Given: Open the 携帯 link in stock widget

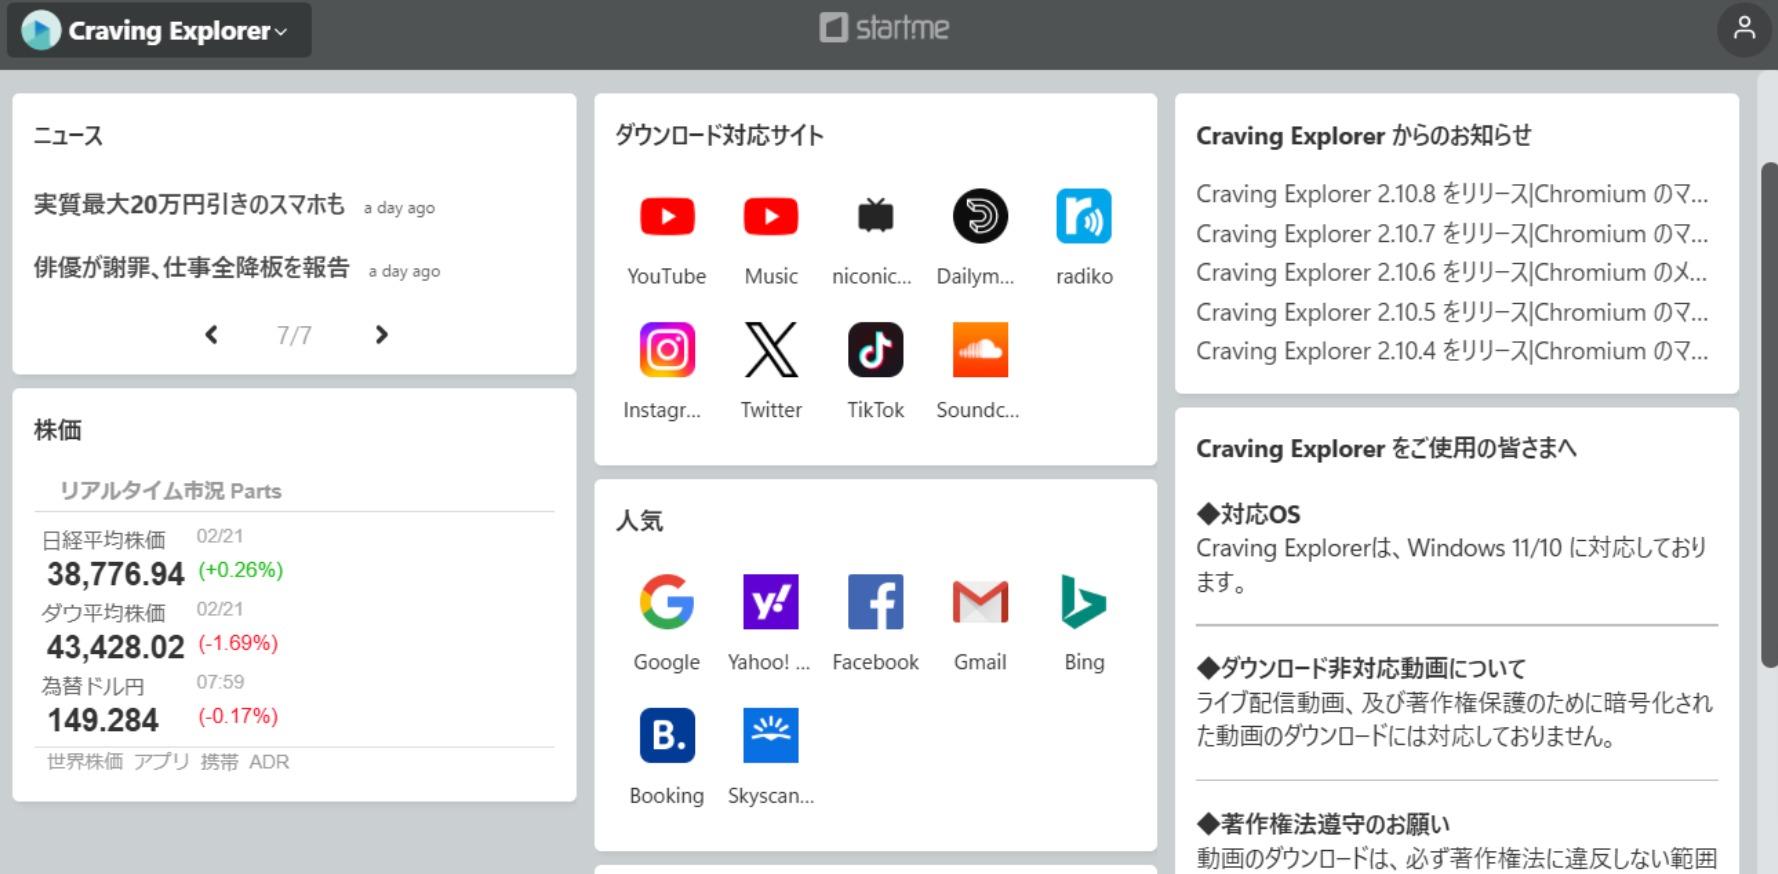Looking at the screenshot, I should pyautogui.click(x=219, y=762).
